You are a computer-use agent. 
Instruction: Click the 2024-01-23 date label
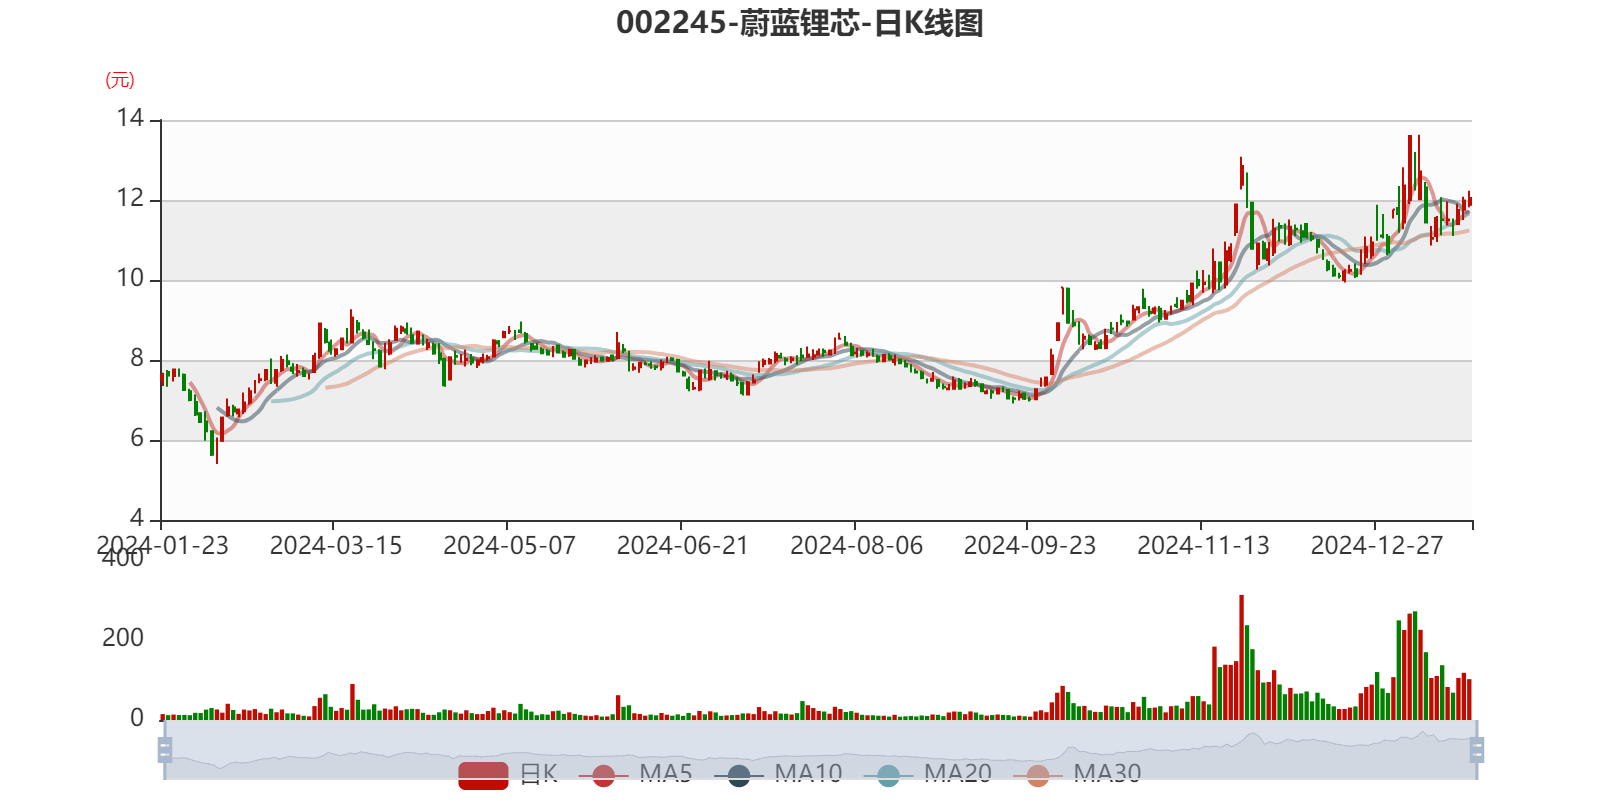coord(163,546)
